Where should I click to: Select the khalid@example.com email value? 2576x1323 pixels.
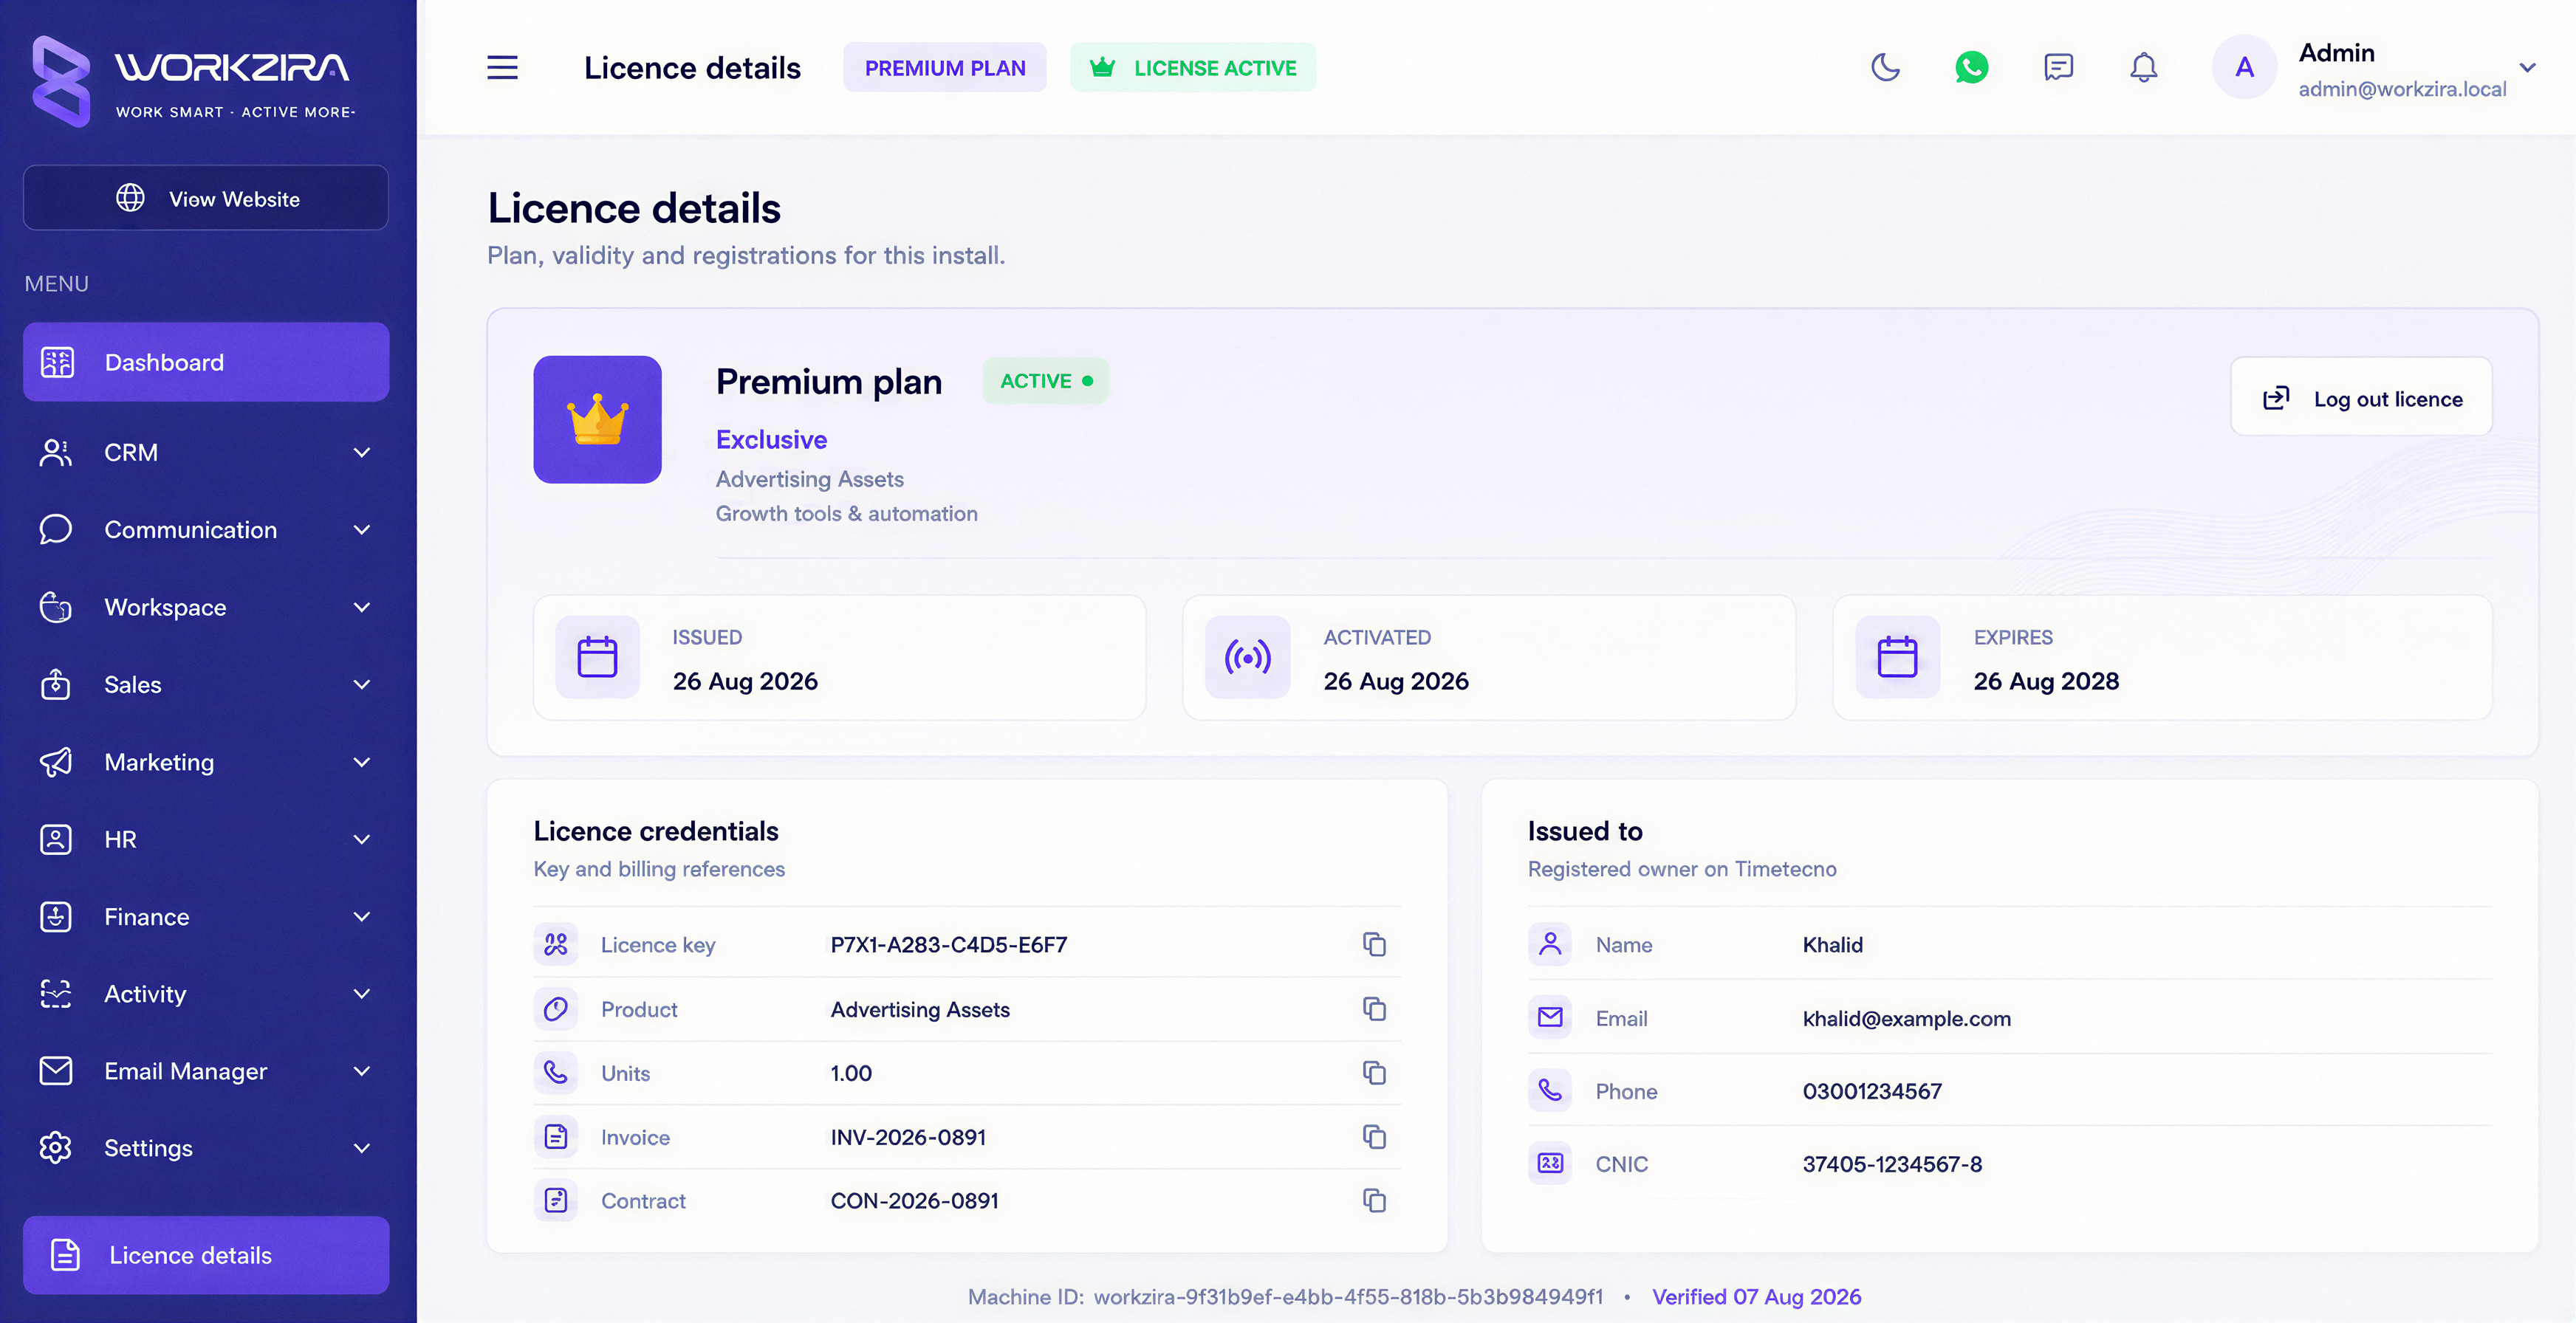[x=1906, y=1019]
